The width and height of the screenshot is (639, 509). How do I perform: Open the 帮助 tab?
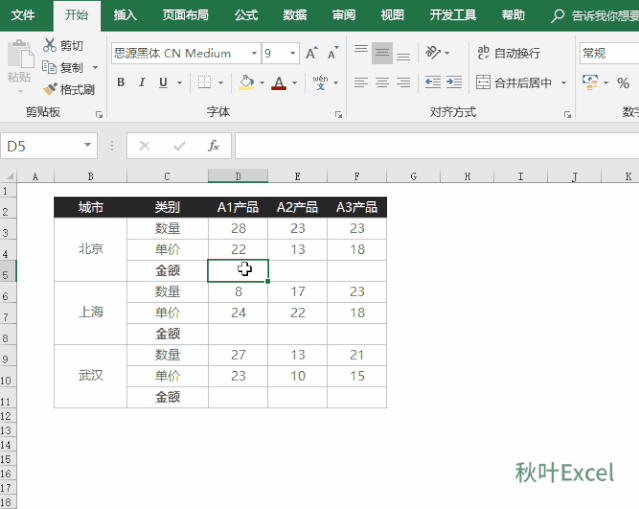(513, 15)
